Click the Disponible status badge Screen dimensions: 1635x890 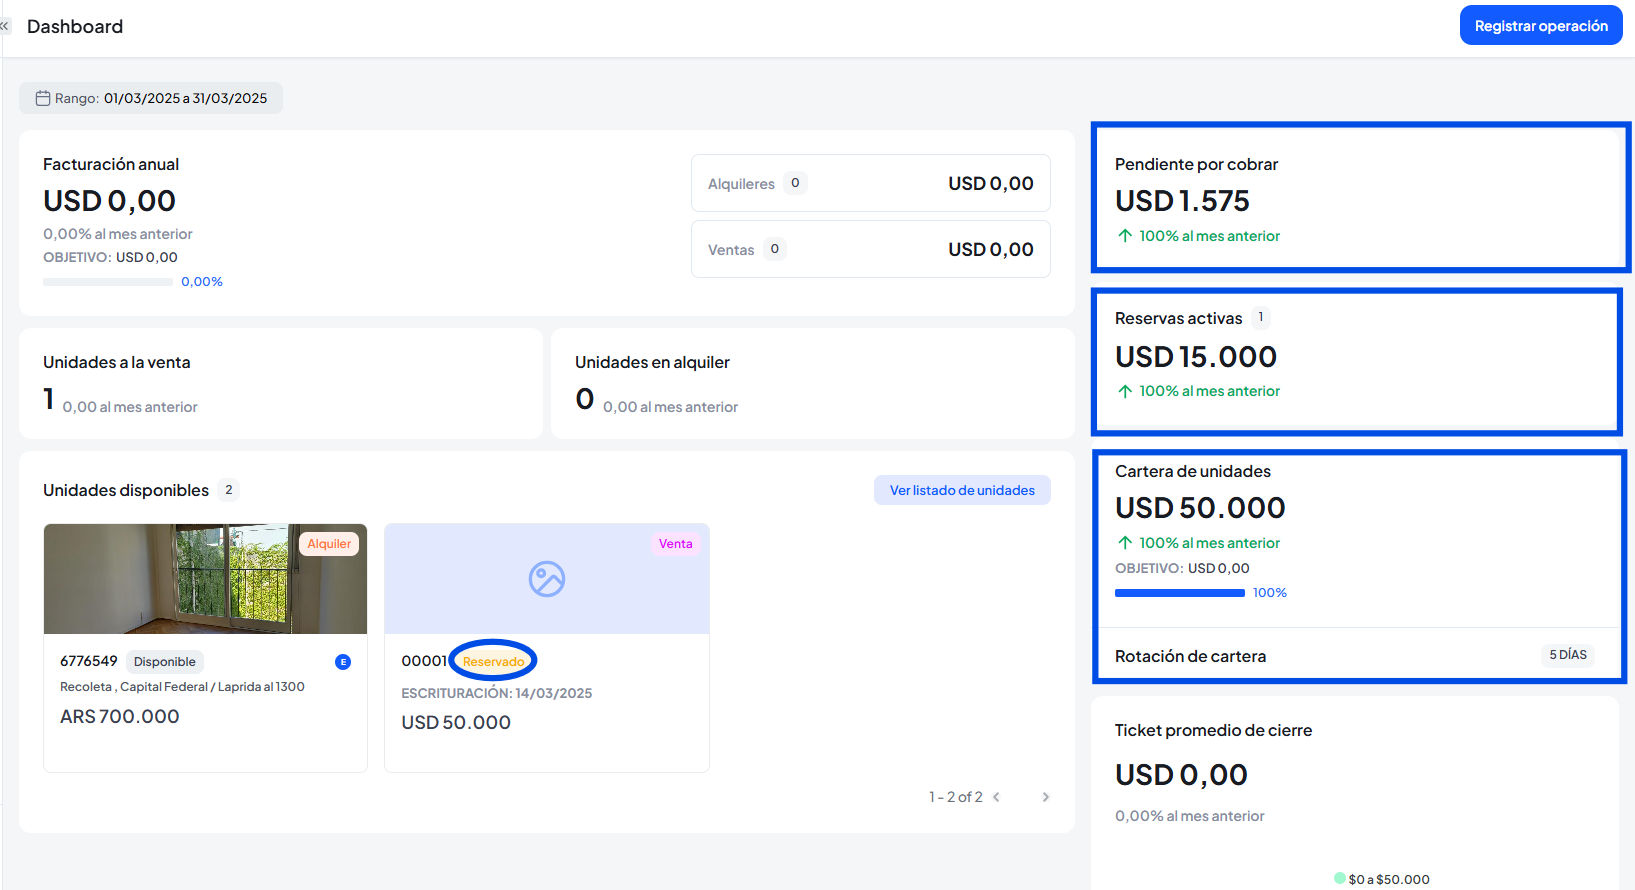pos(165,662)
